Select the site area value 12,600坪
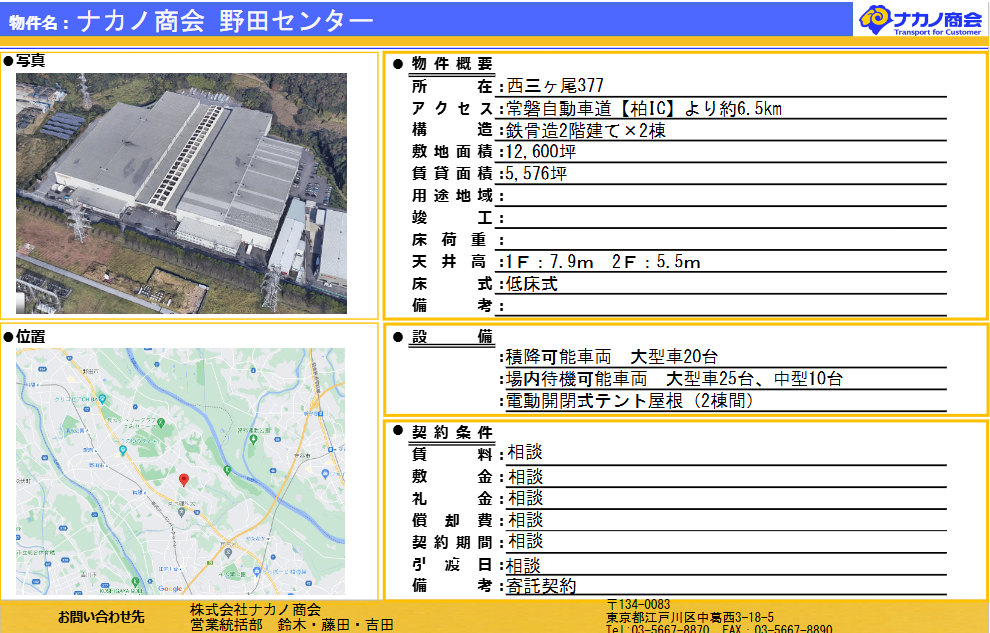 tap(540, 151)
